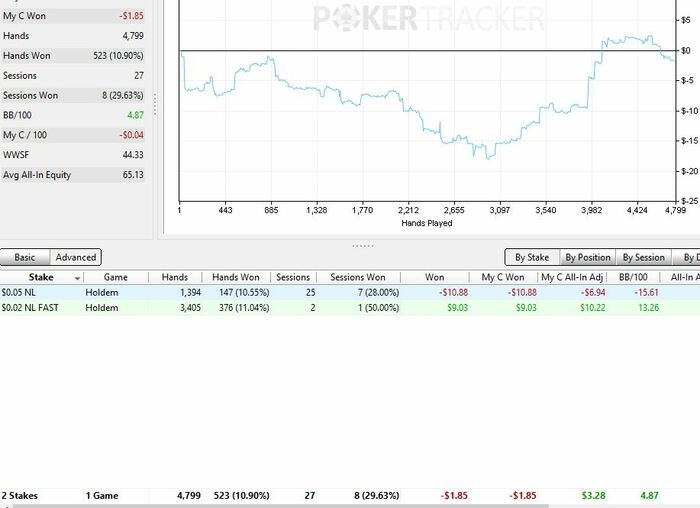
Task: Select the By Stake report tab
Action: (532, 258)
